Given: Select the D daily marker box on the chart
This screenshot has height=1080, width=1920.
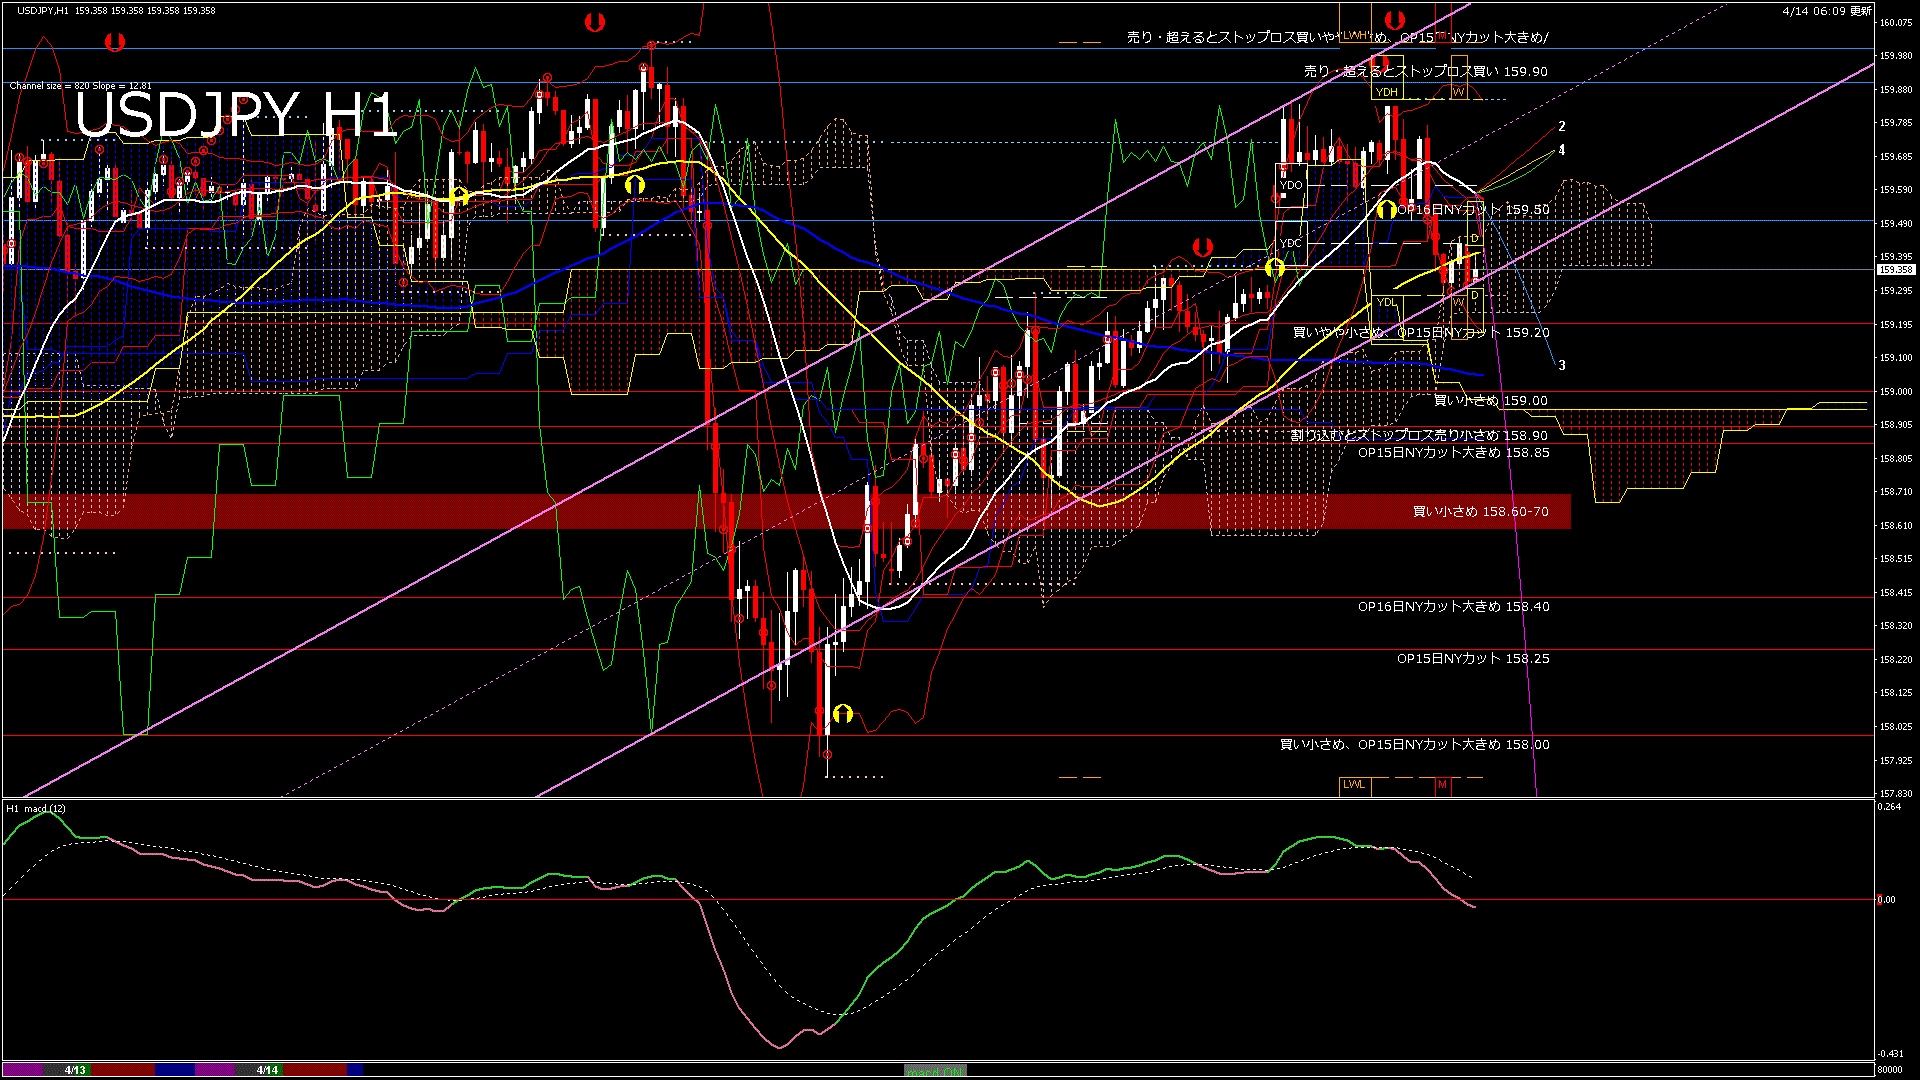Looking at the screenshot, I should (1474, 237).
